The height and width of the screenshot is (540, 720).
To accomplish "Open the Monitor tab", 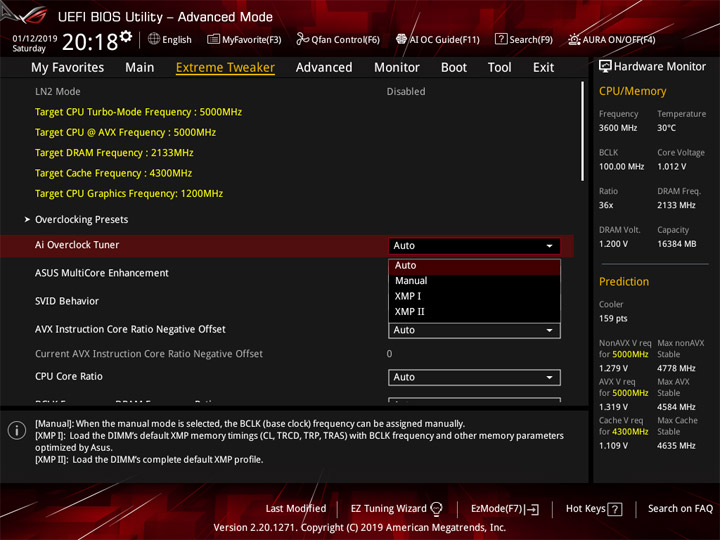I will (x=397, y=68).
